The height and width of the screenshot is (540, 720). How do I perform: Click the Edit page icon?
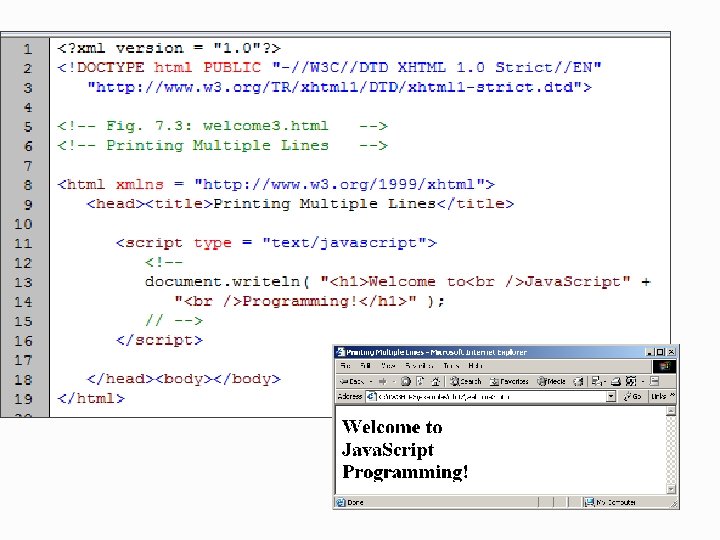pos(631,381)
